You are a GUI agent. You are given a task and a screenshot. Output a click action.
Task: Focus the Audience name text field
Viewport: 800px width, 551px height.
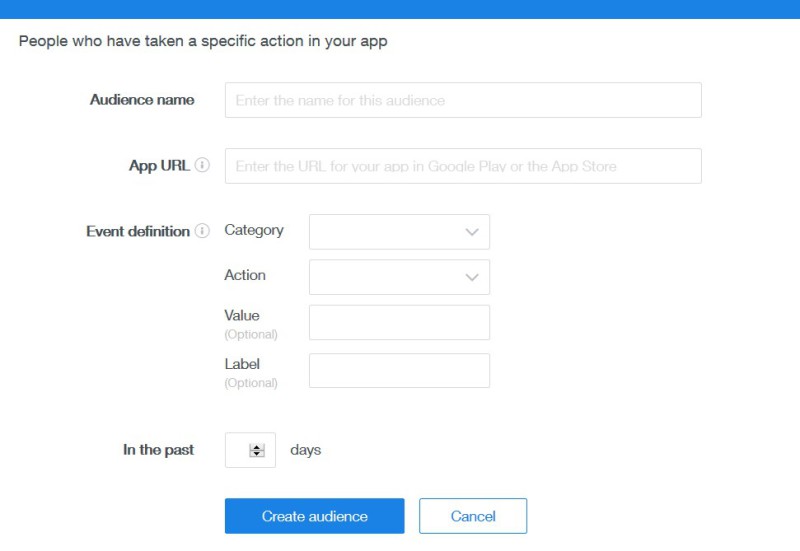click(462, 100)
